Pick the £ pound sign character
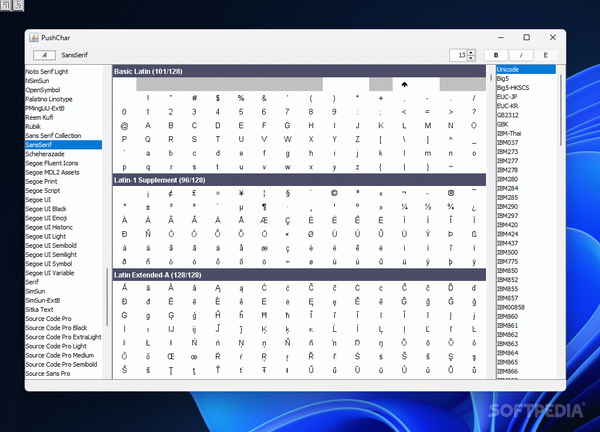600x432 pixels. click(x=194, y=193)
